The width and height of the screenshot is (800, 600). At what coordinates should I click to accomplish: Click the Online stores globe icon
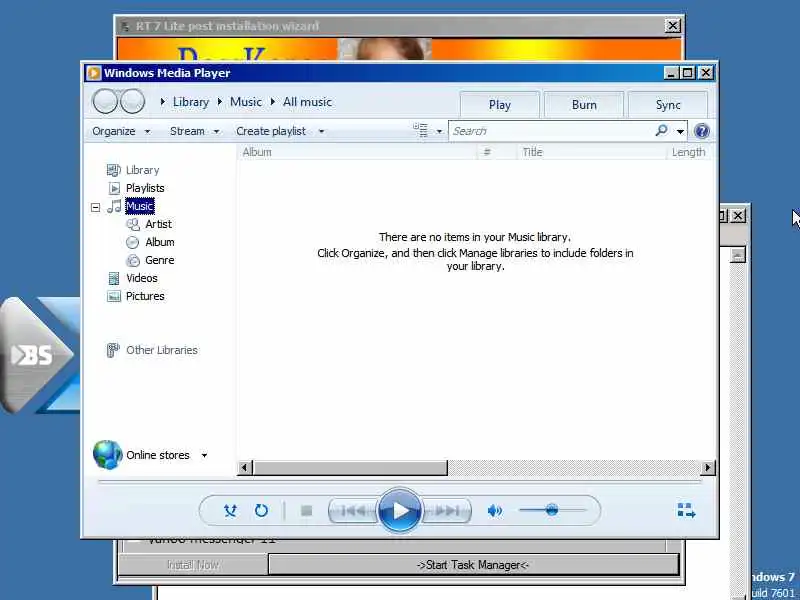pyautogui.click(x=108, y=455)
